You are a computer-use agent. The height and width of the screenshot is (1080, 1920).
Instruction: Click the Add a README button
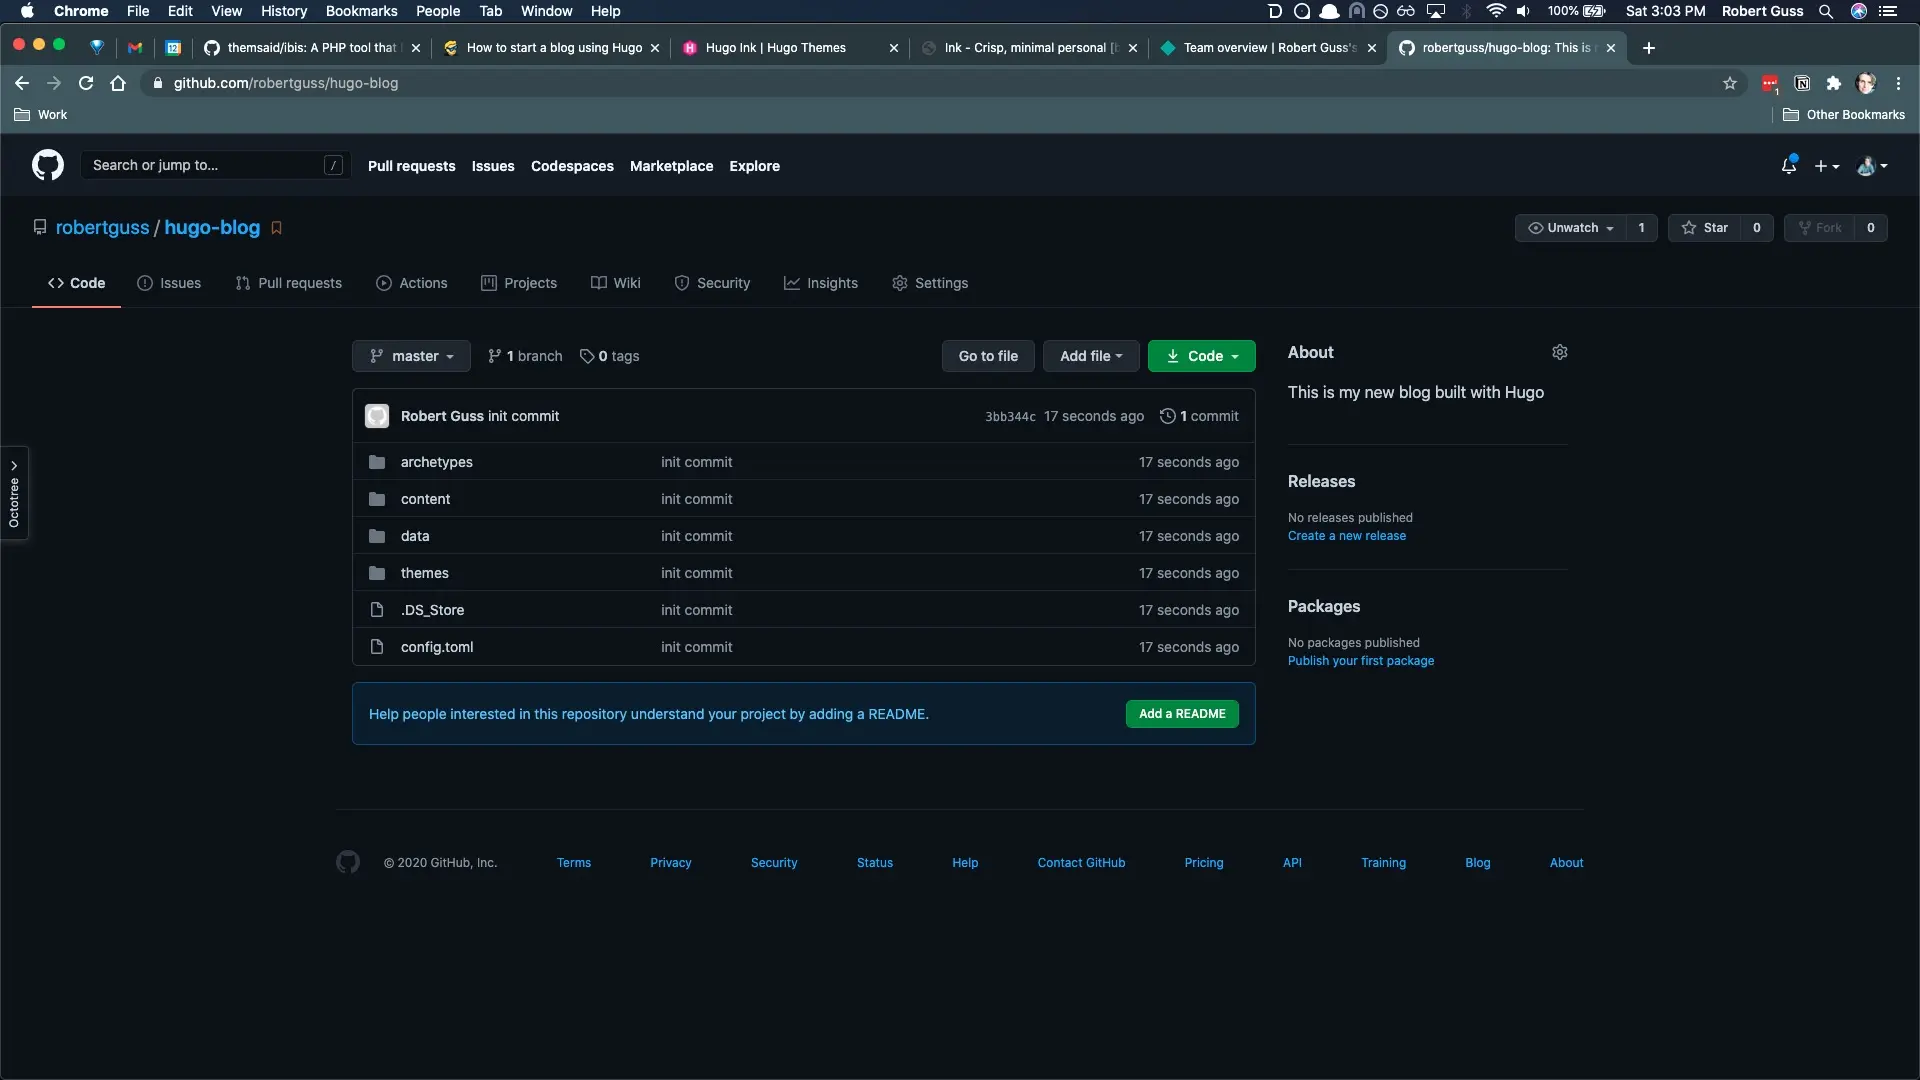(1182, 713)
